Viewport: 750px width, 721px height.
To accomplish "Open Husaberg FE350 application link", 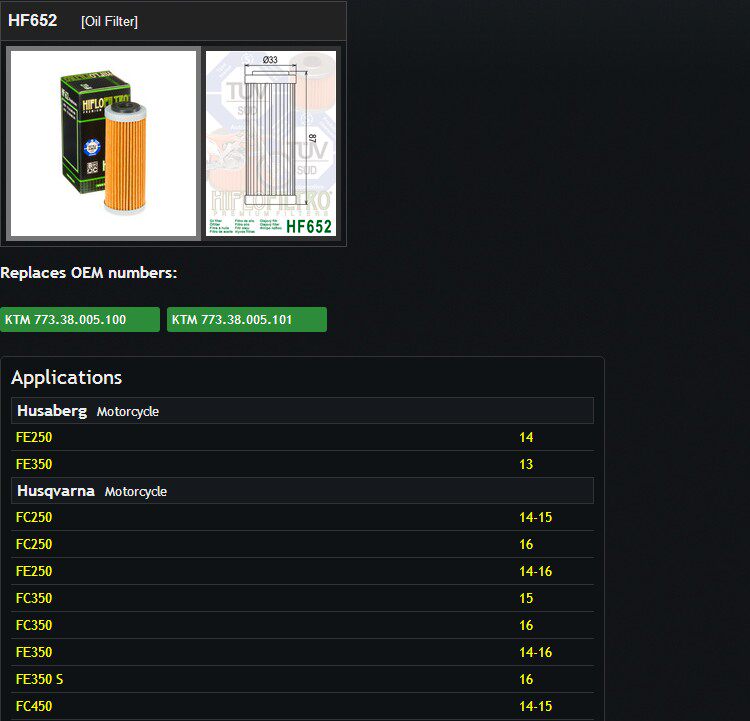I will click(x=34, y=464).
